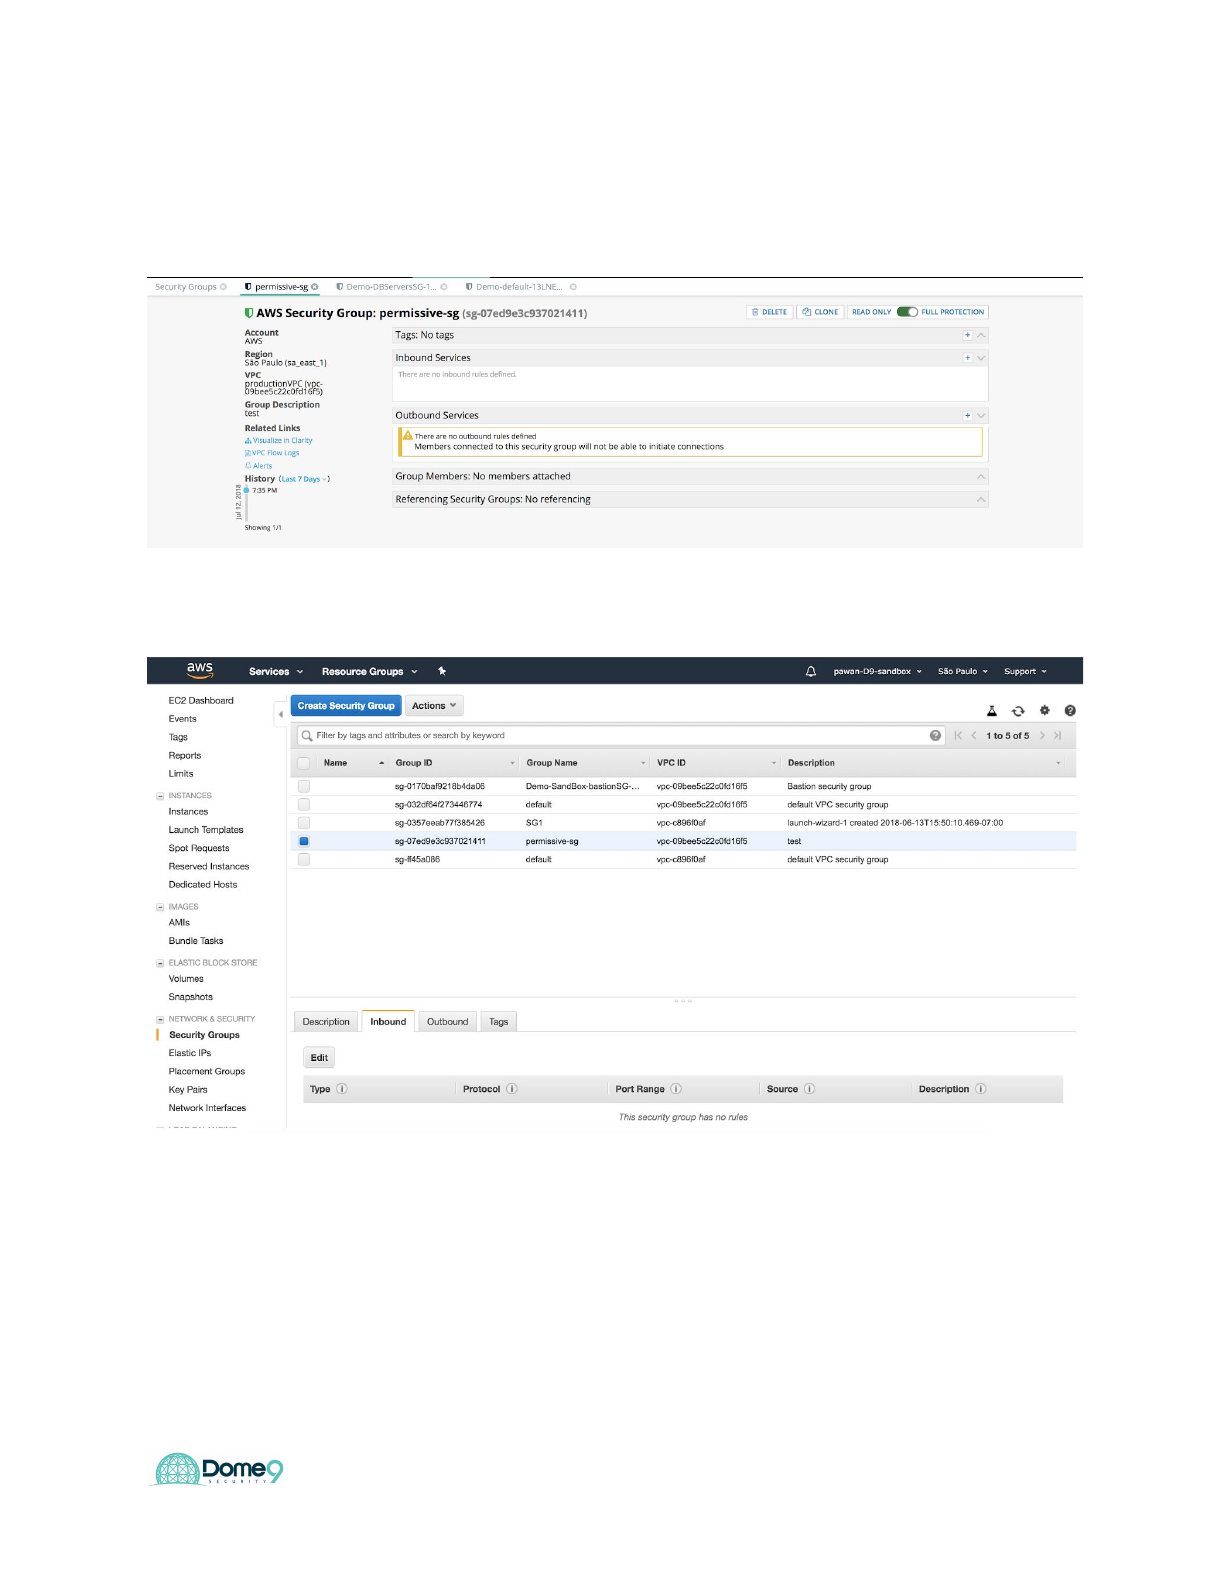The height and width of the screenshot is (1584, 1224).
Task: Add a tag with plus icon
Action: click(967, 335)
